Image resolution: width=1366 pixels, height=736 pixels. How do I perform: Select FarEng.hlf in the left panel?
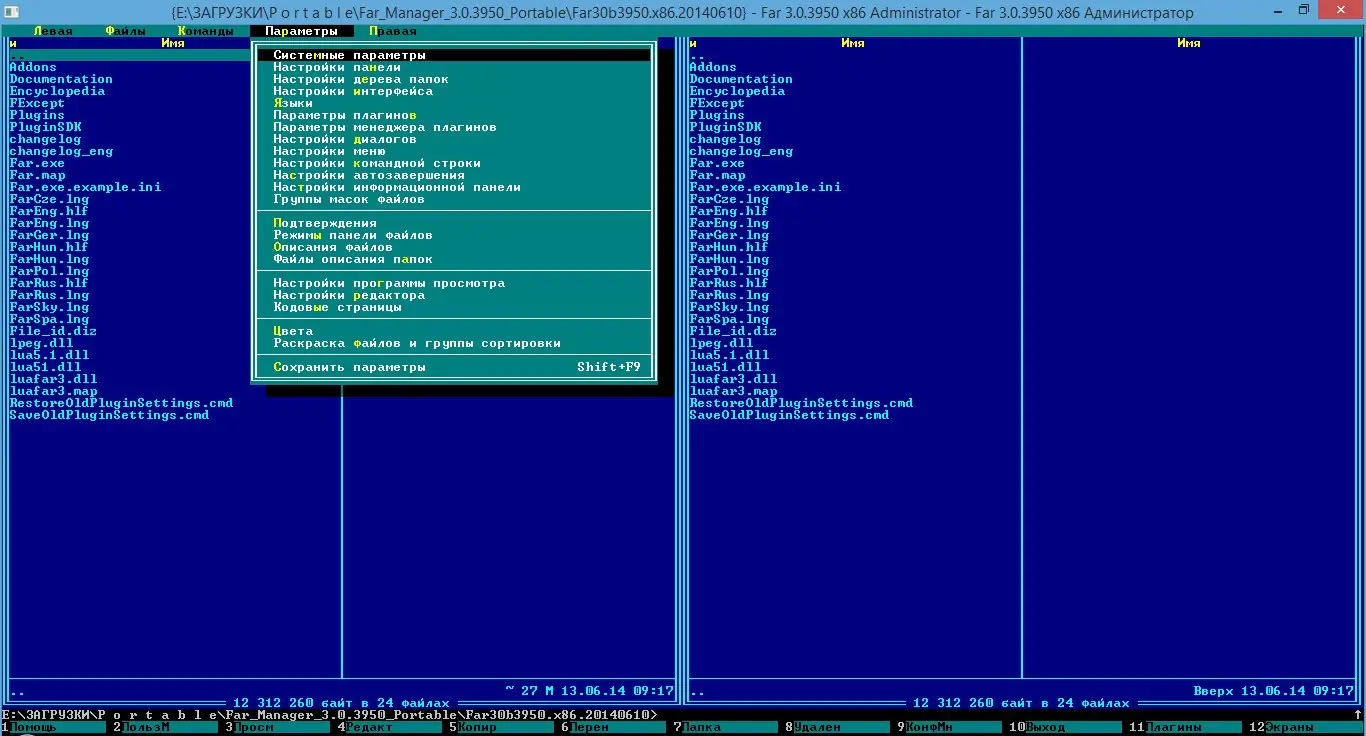(x=49, y=211)
